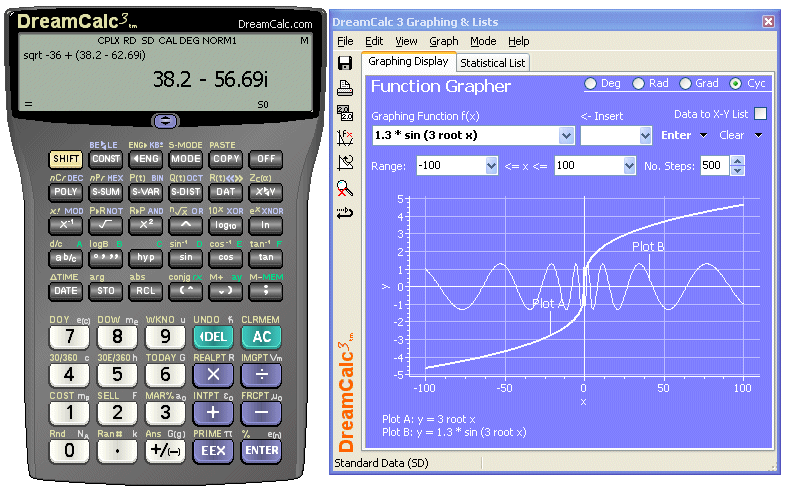786x491 pixels.
Task: Click the looping arrow icon in sidebar
Action: point(345,213)
